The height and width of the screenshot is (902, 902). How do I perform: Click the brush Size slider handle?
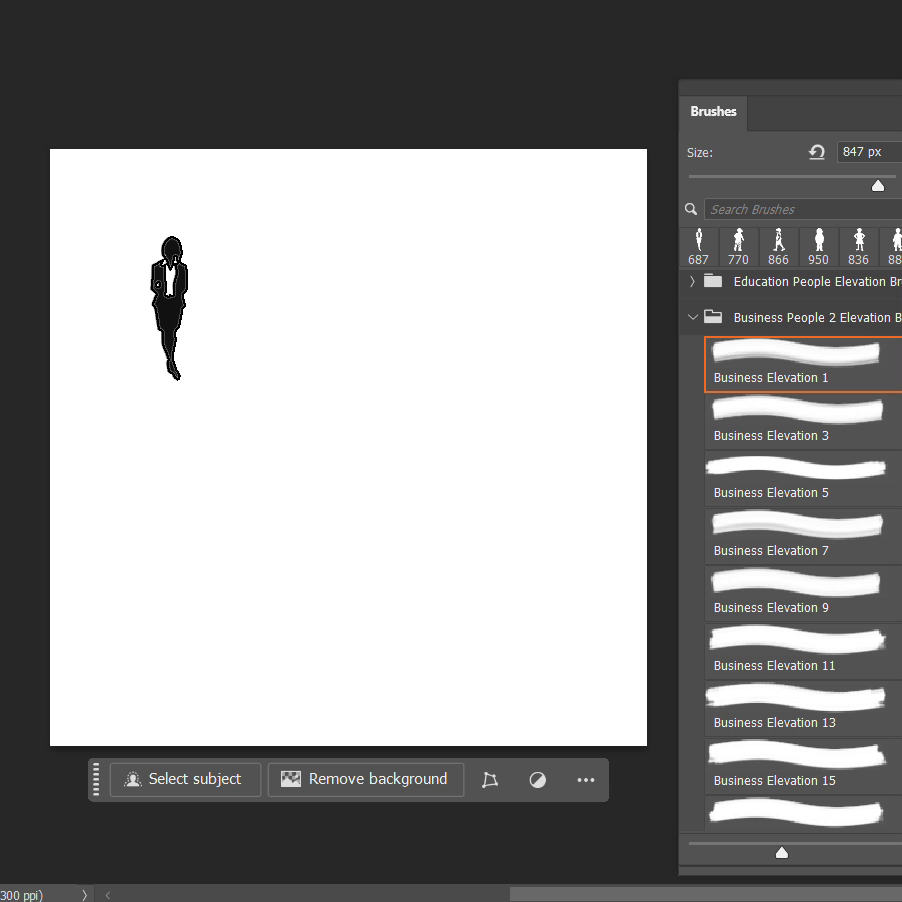[x=878, y=185]
